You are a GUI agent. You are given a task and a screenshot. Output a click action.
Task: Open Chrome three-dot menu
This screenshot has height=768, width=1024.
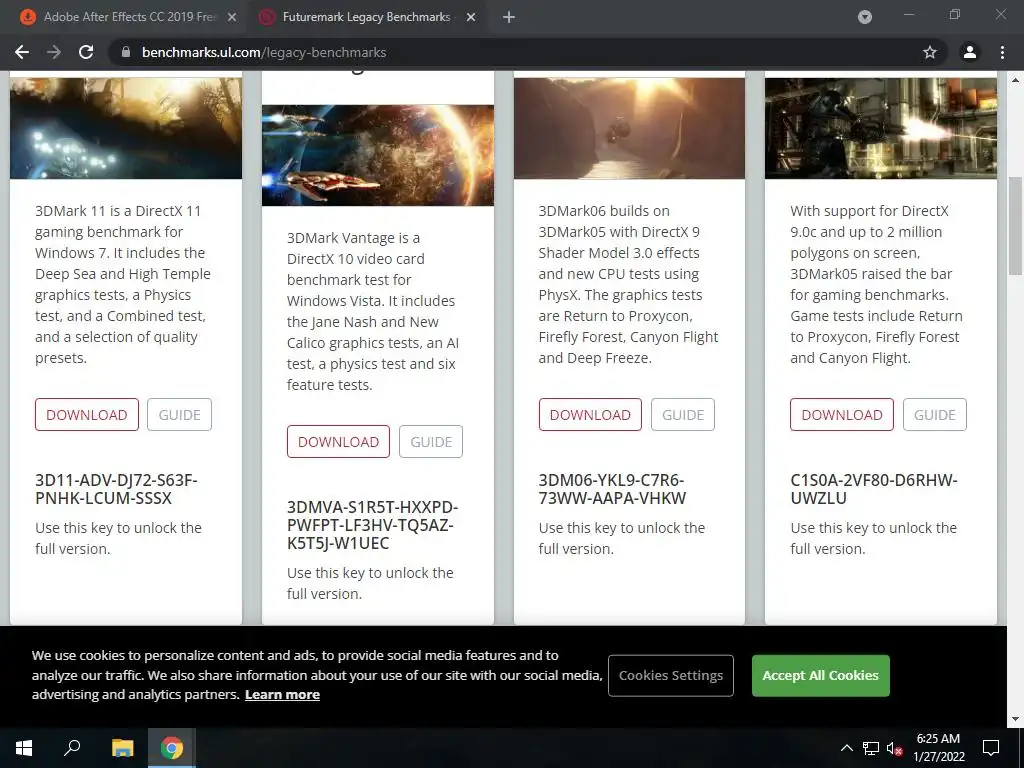[x=1002, y=52]
